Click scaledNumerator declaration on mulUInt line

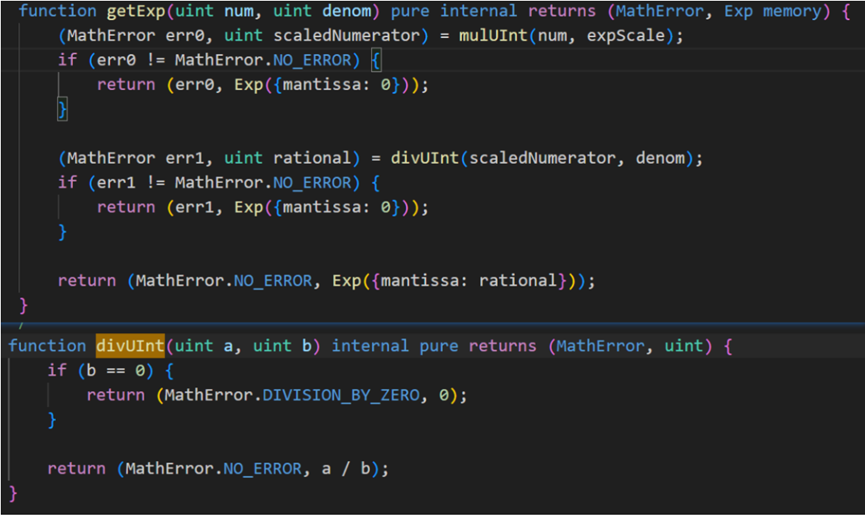click(x=346, y=36)
